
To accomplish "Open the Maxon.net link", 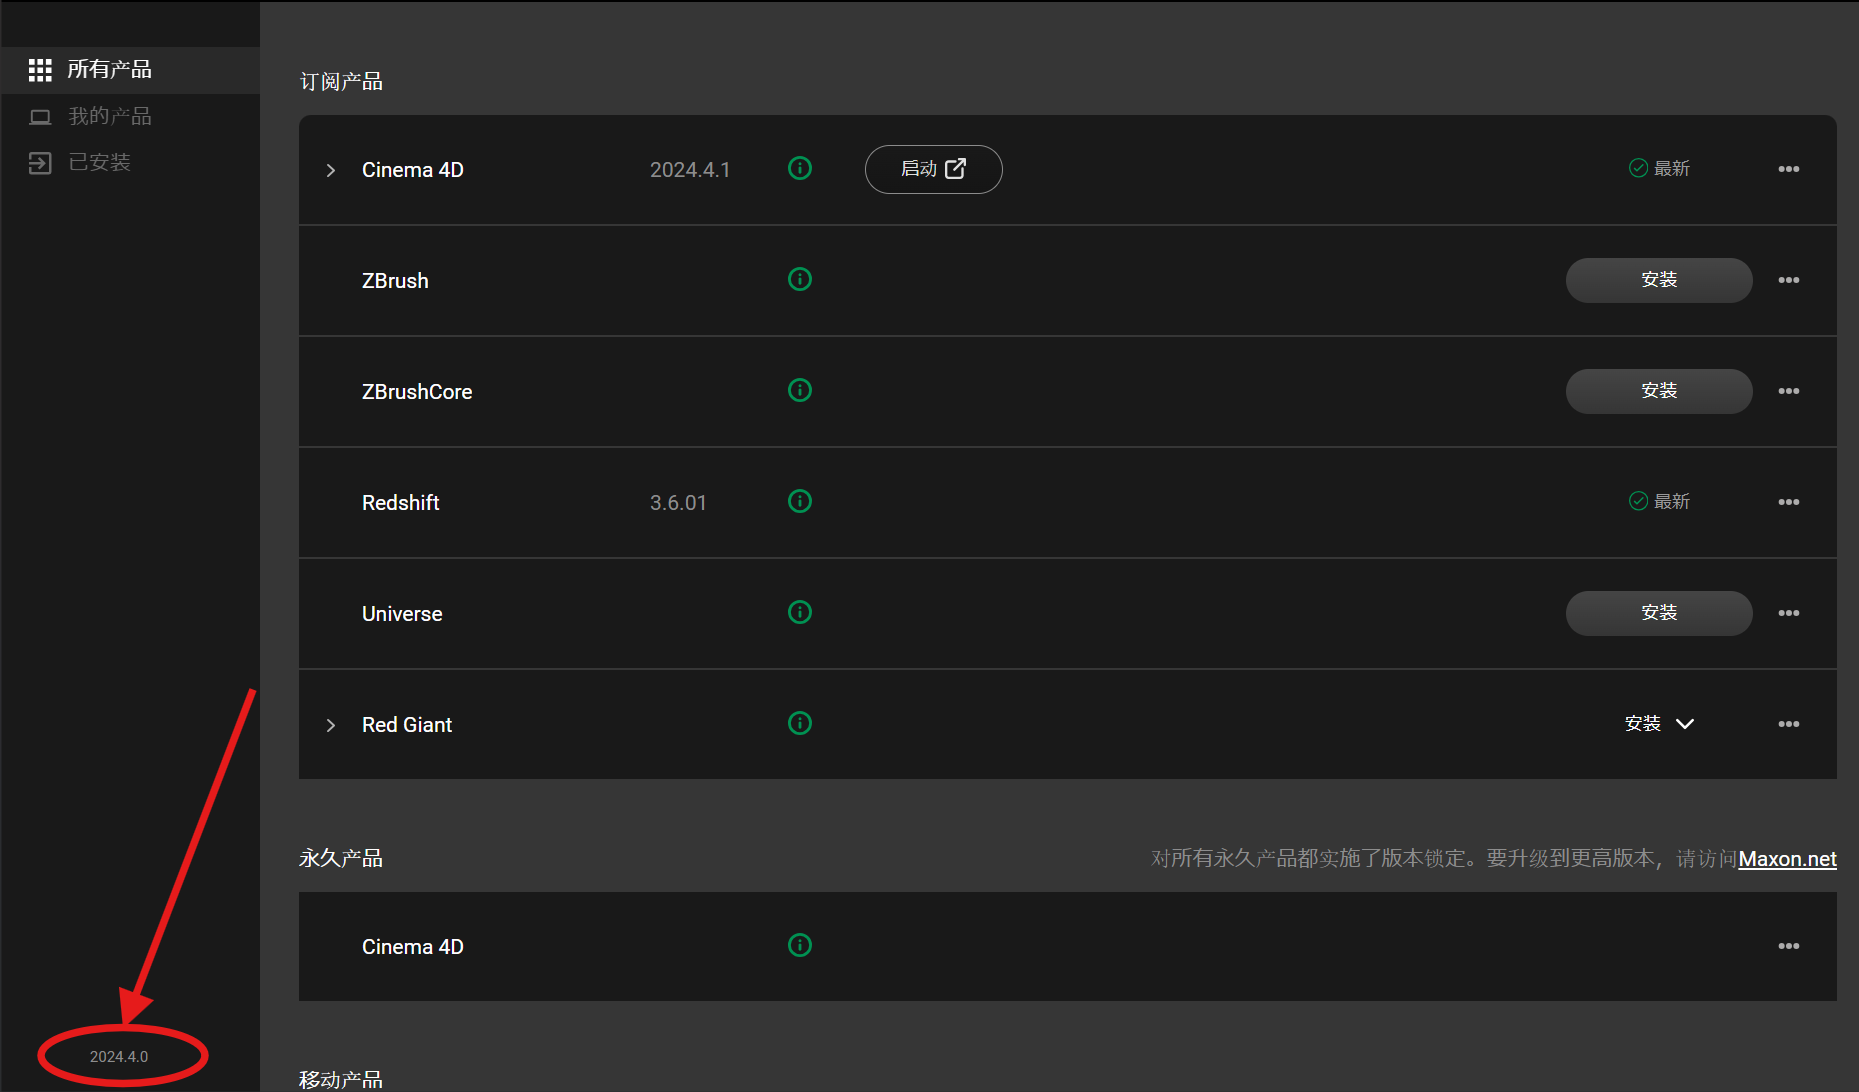I will [x=1787, y=859].
